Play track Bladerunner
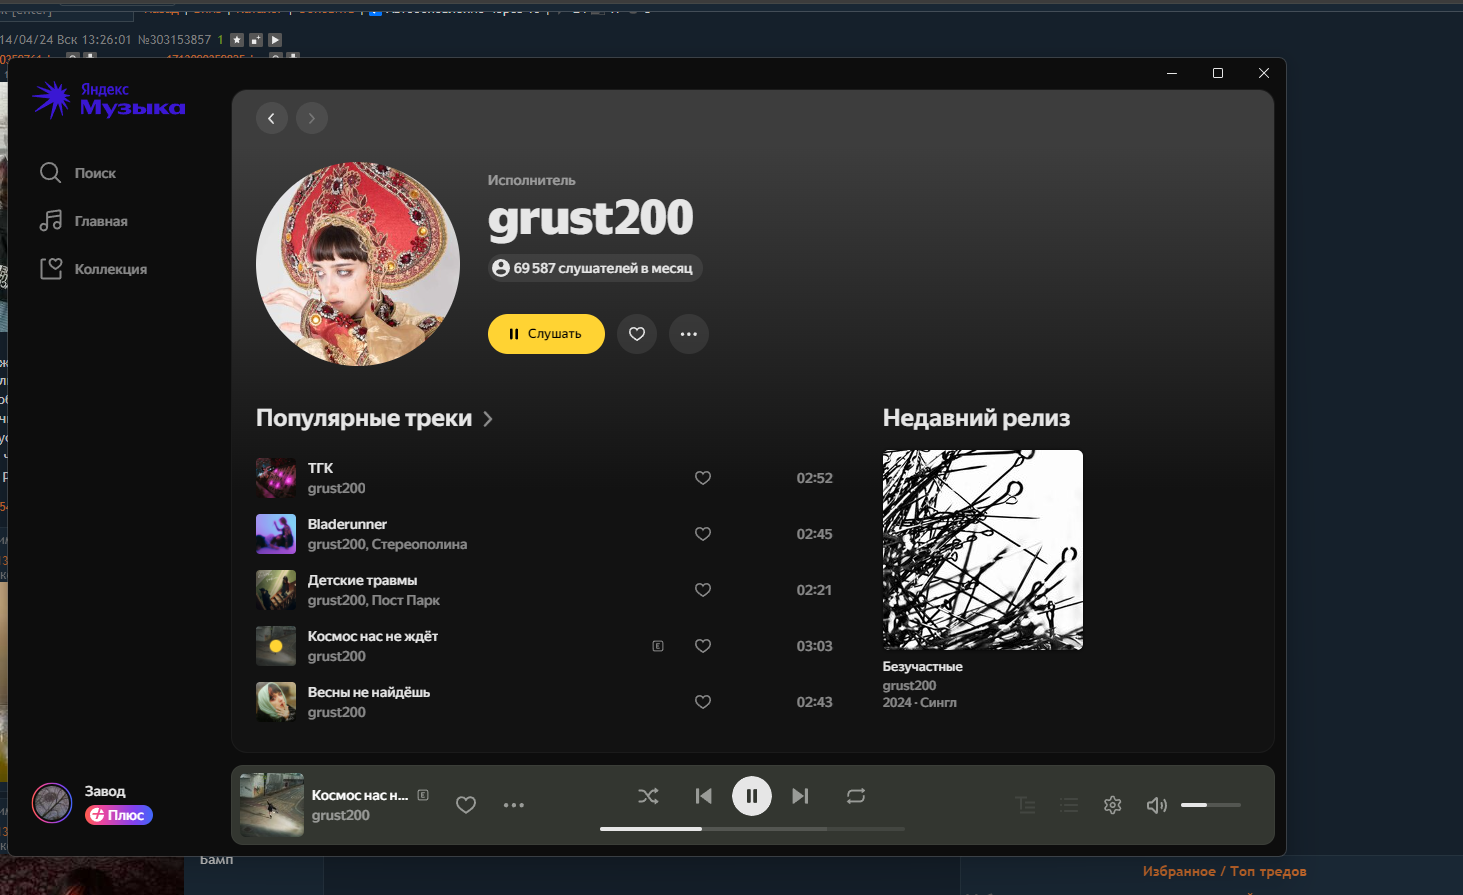Image resolution: width=1463 pixels, height=895 pixels. tap(347, 524)
